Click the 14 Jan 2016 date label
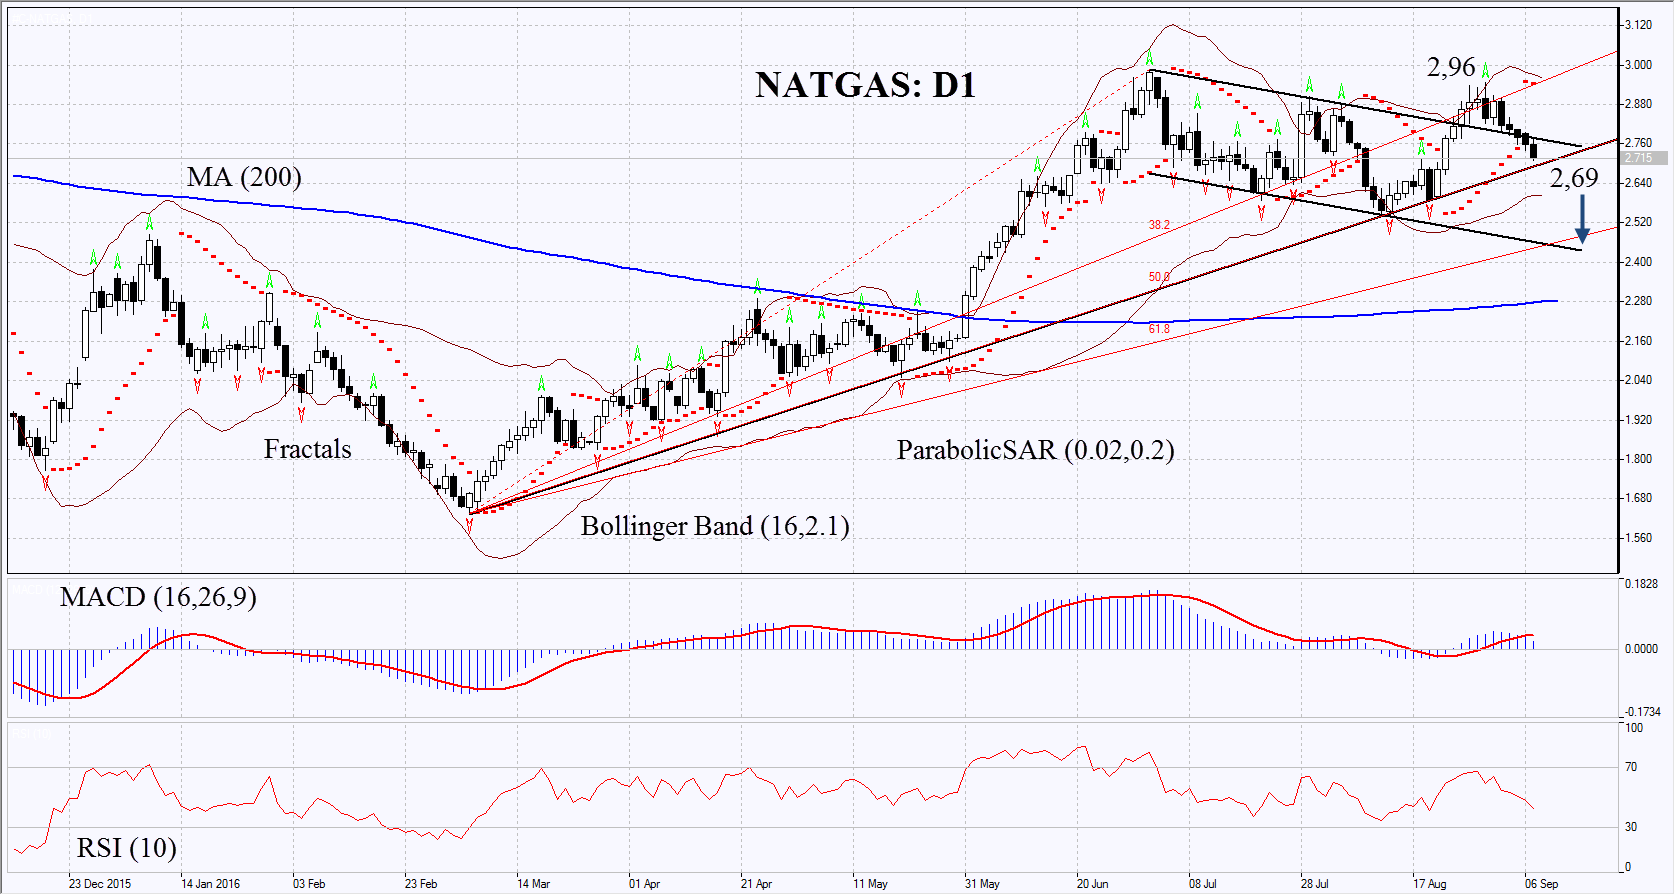Screen dimensions: 1675x895 [210, 884]
